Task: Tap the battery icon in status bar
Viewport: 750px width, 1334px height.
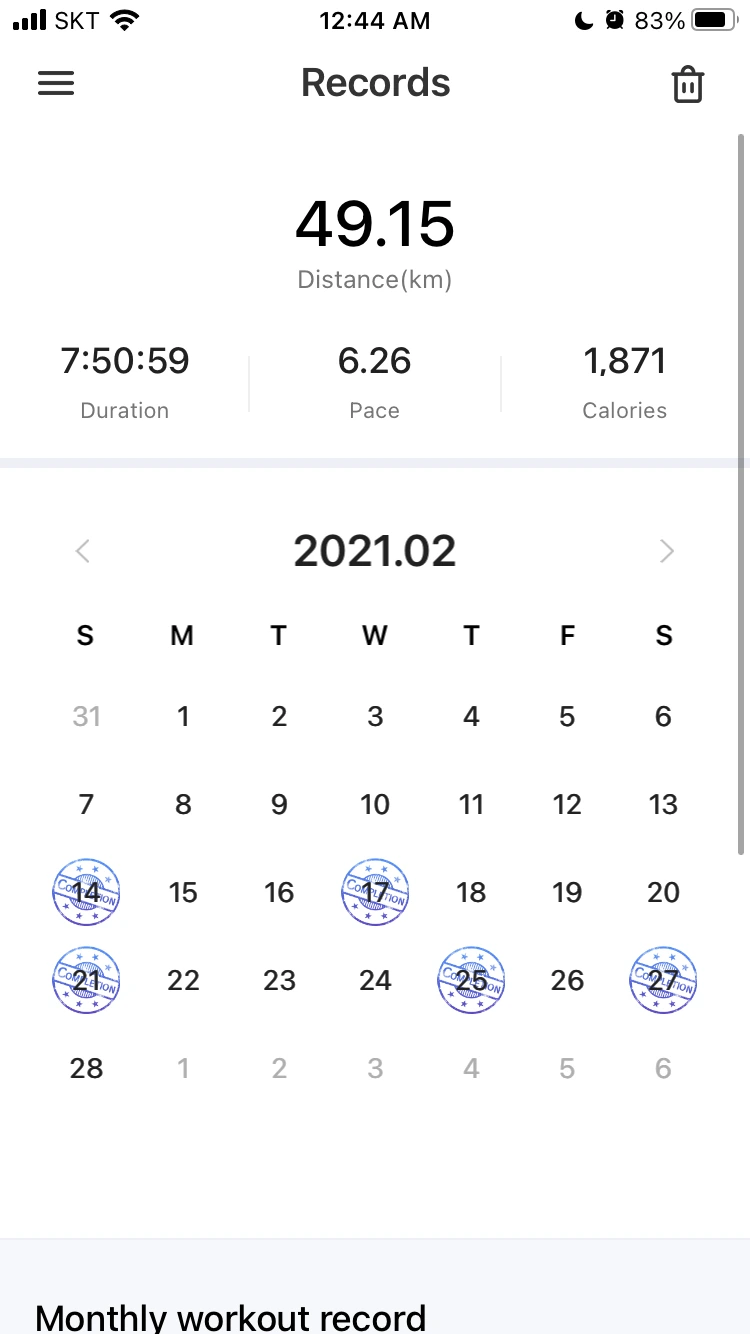Action: click(x=714, y=20)
